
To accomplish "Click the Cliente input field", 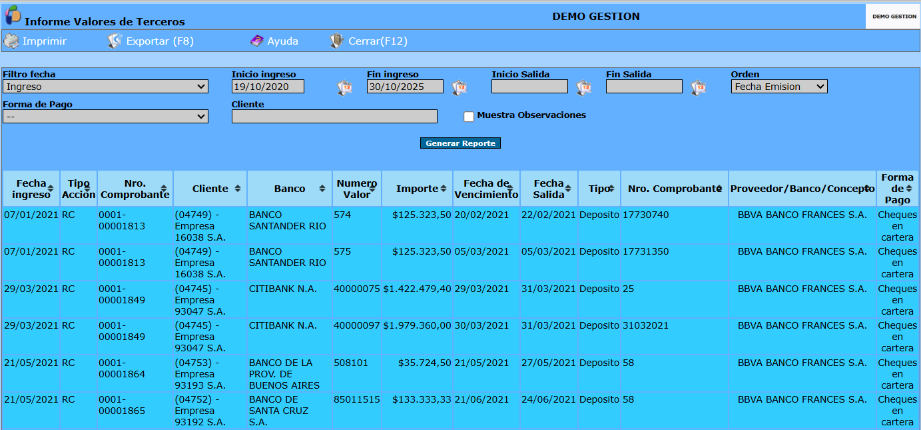I will [335, 116].
